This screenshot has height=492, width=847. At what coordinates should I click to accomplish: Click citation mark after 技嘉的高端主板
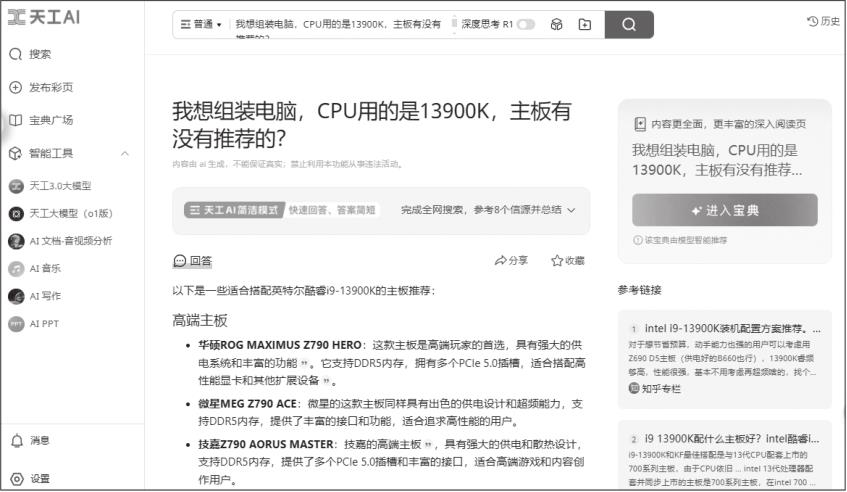click(428, 444)
